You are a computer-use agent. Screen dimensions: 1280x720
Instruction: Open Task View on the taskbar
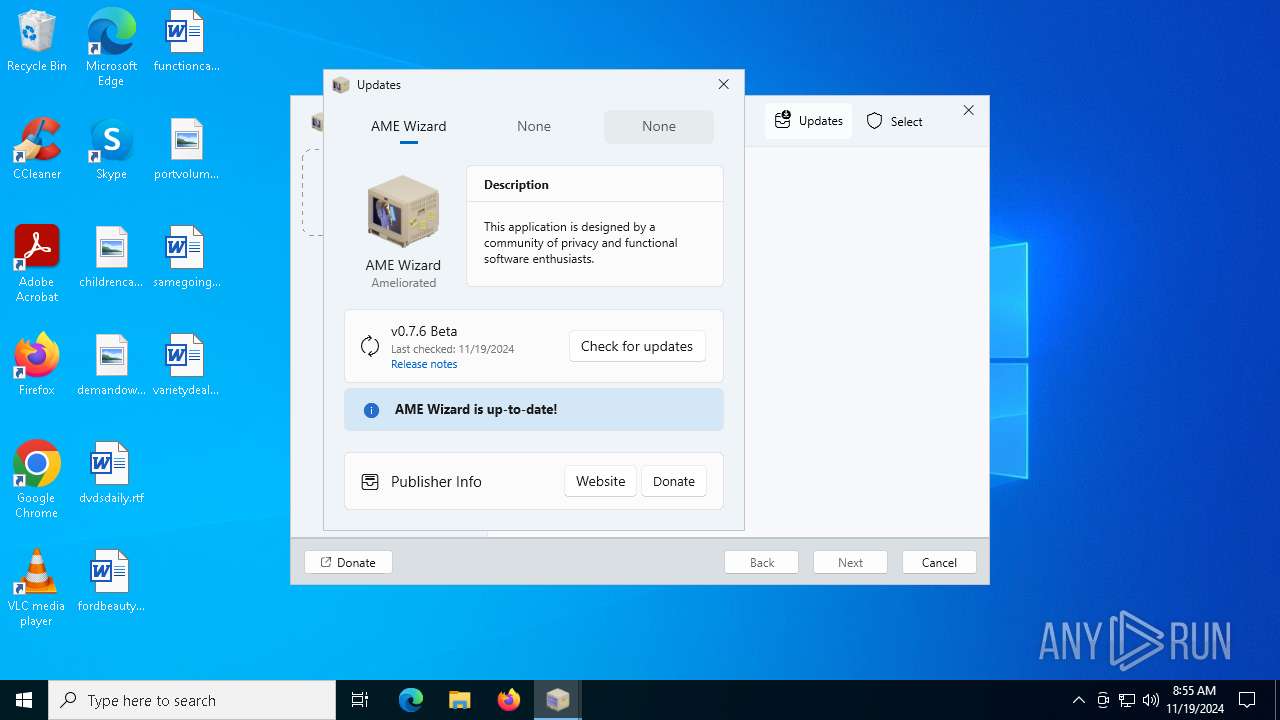coord(360,700)
